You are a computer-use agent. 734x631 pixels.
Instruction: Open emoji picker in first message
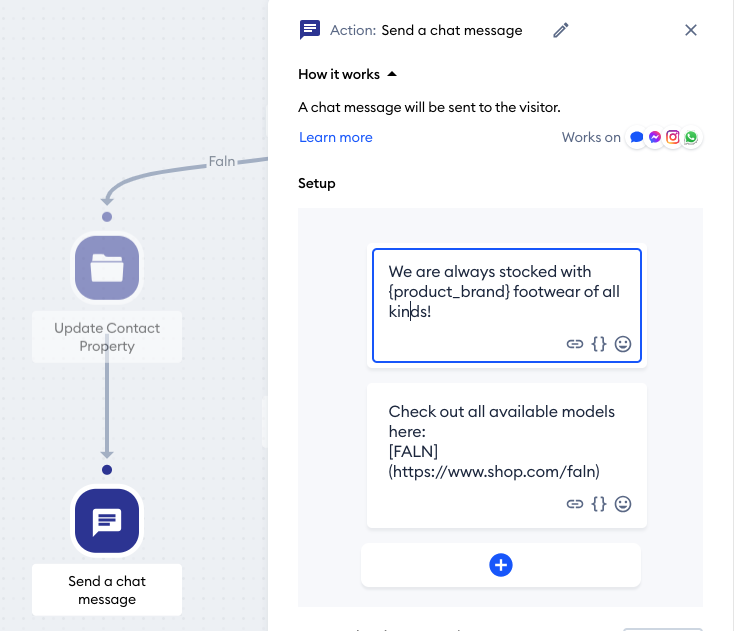623,344
